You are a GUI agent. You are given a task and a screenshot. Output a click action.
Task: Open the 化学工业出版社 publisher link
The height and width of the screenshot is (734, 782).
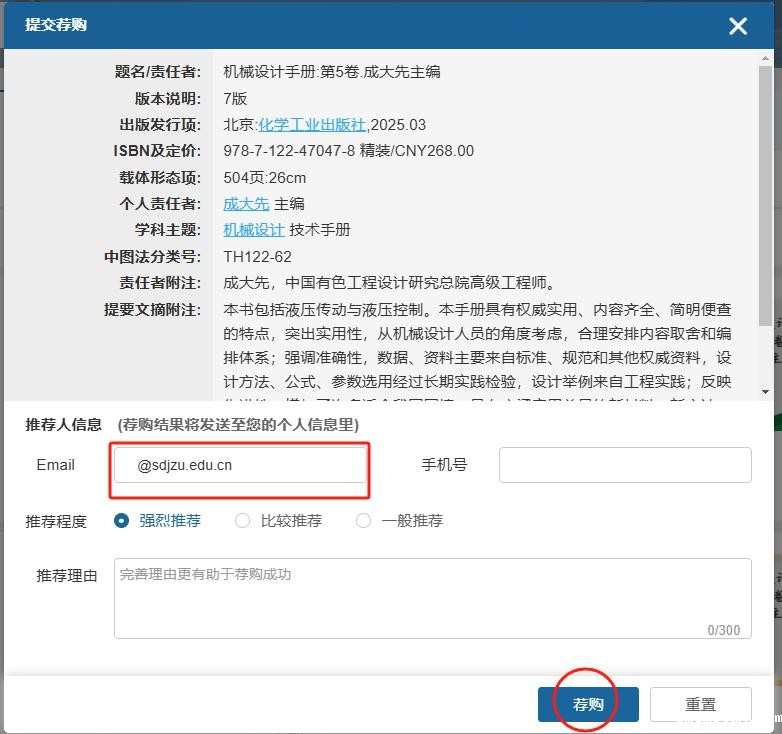[x=313, y=125]
